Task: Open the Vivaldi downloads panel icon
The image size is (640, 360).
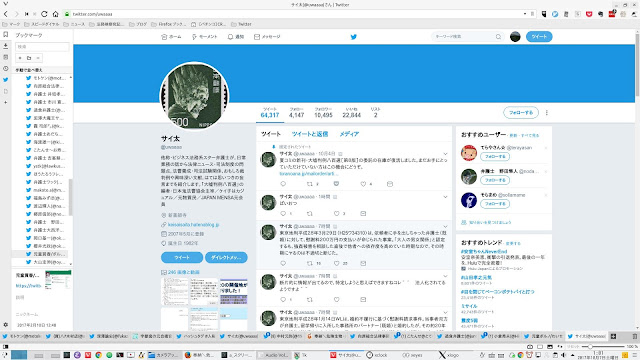Action: click(x=6, y=46)
